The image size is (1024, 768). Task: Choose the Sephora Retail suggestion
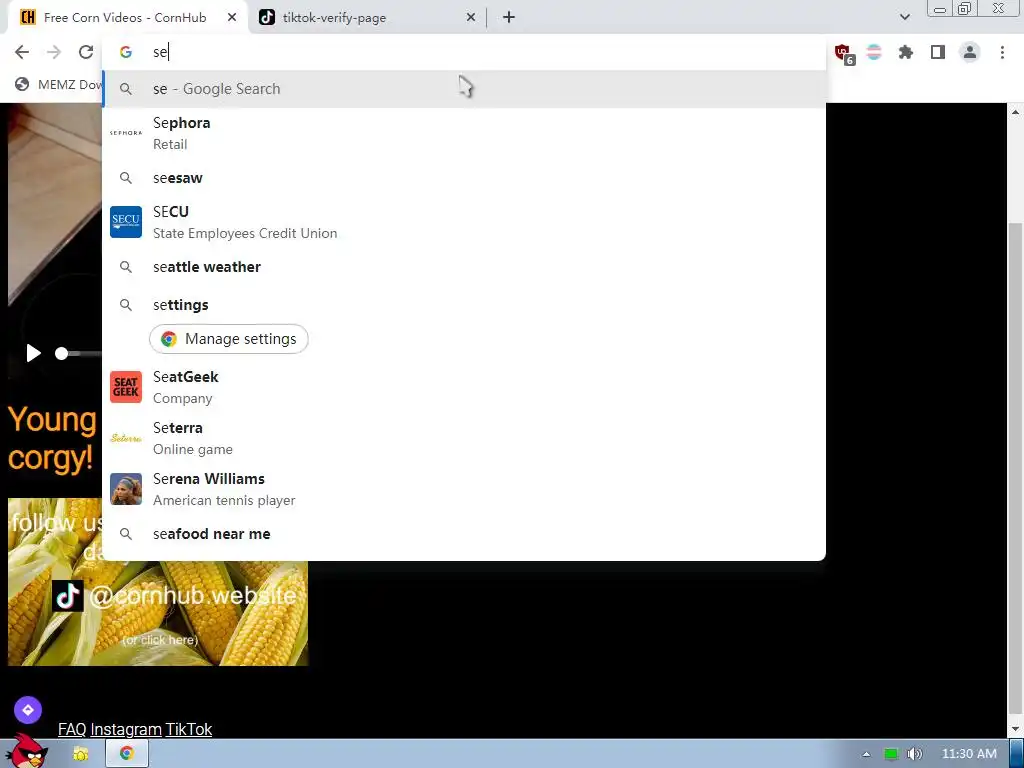[464, 133]
